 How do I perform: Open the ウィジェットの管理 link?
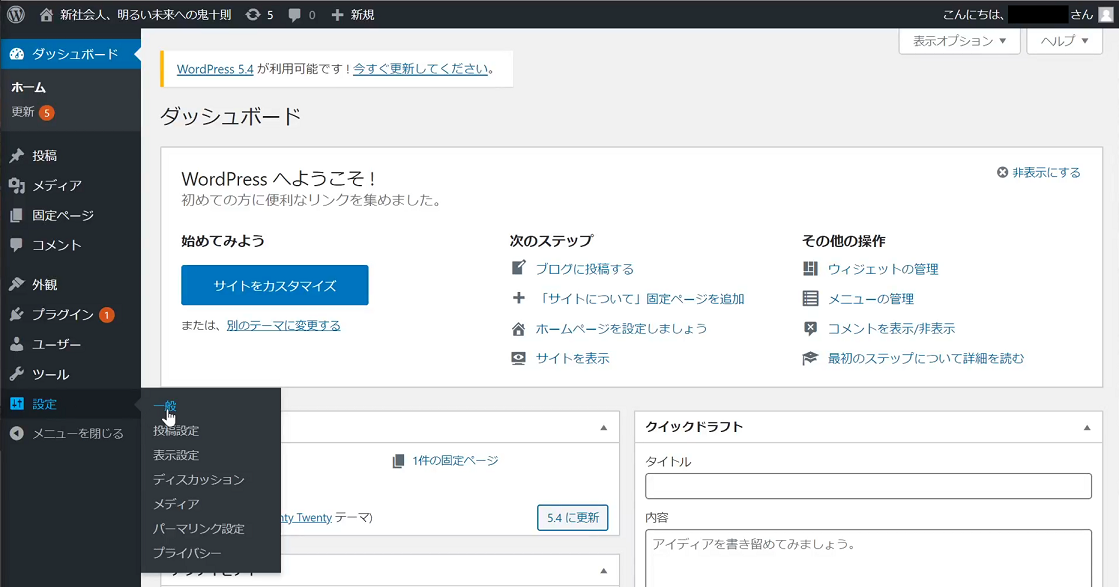pyautogui.click(x=883, y=269)
